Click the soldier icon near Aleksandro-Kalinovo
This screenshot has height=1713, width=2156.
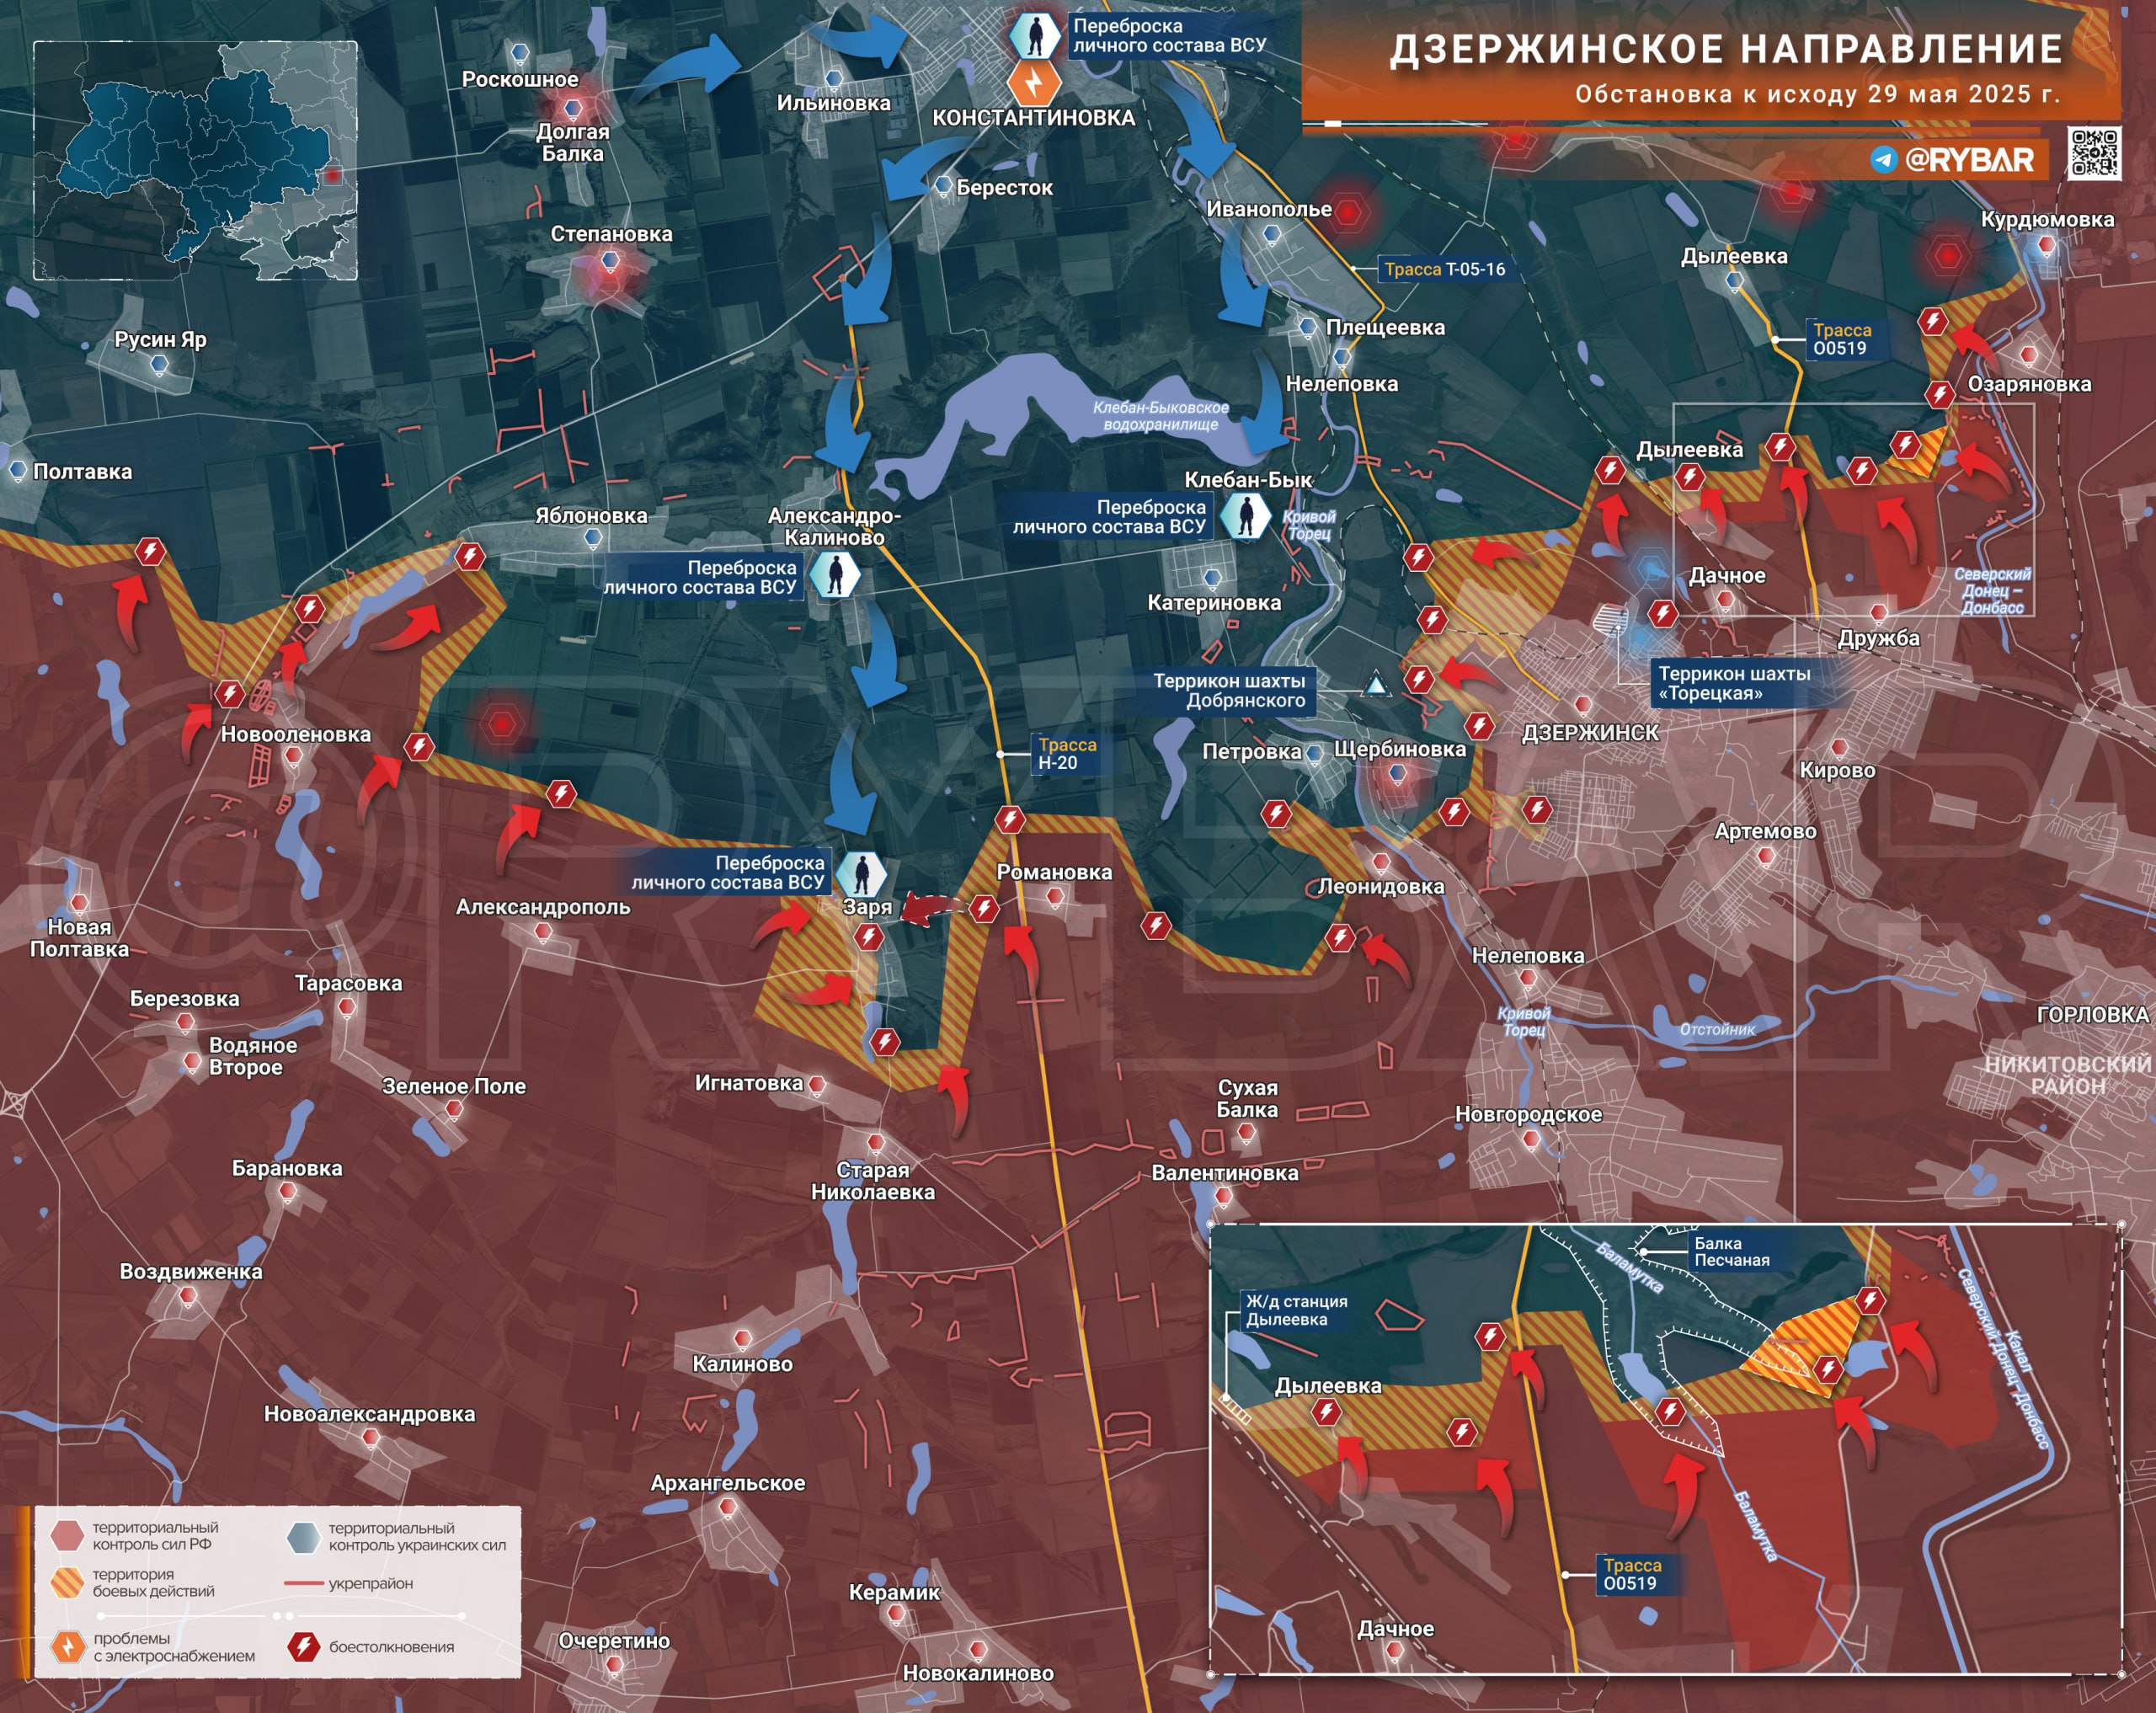coord(834,577)
